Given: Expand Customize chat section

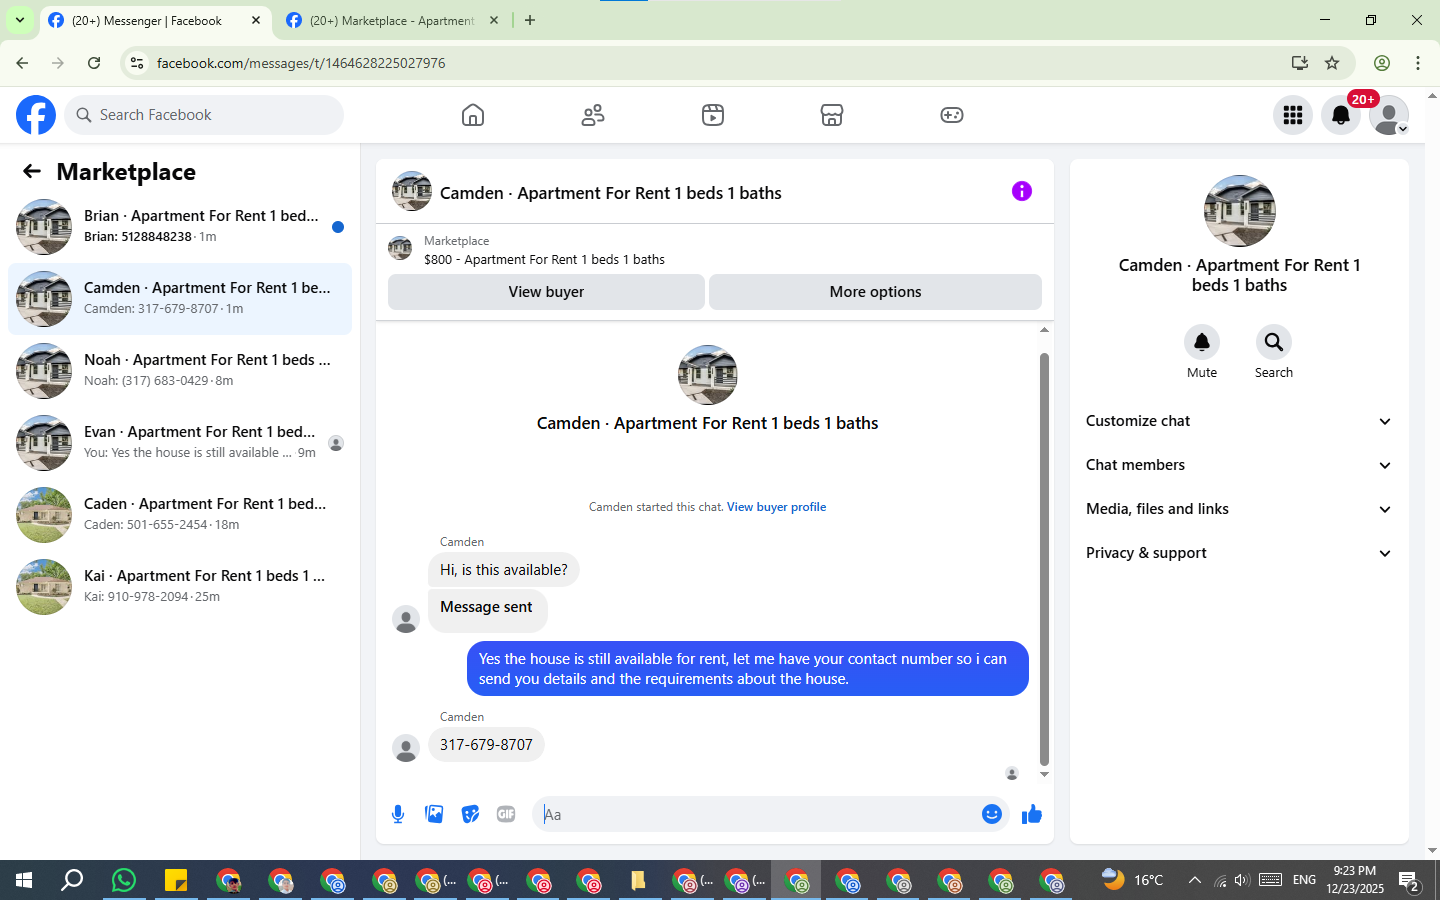Looking at the screenshot, I should coord(1239,421).
